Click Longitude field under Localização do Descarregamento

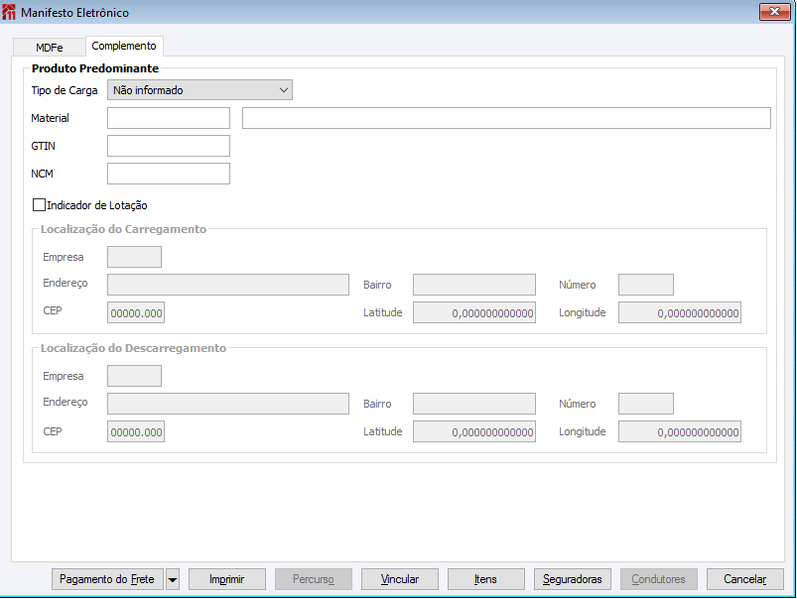click(x=680, y=432)
